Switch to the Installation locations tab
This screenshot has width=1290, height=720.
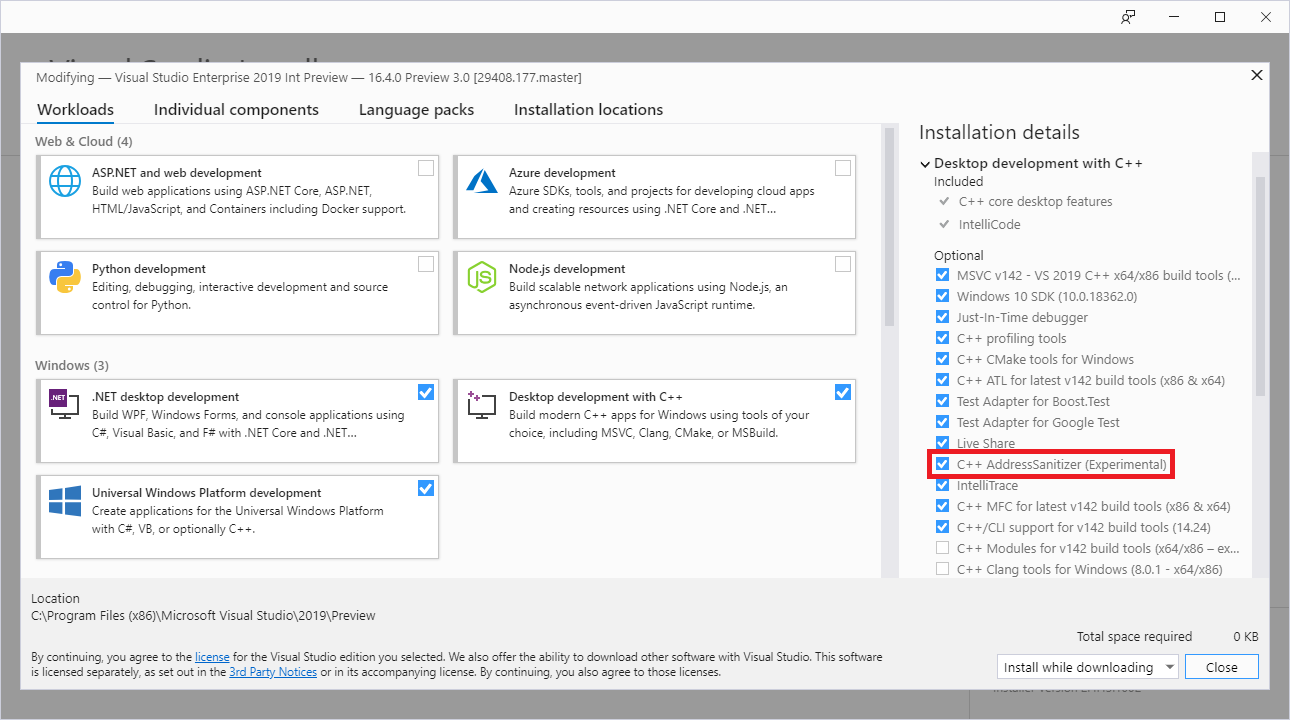coord(588,110)
